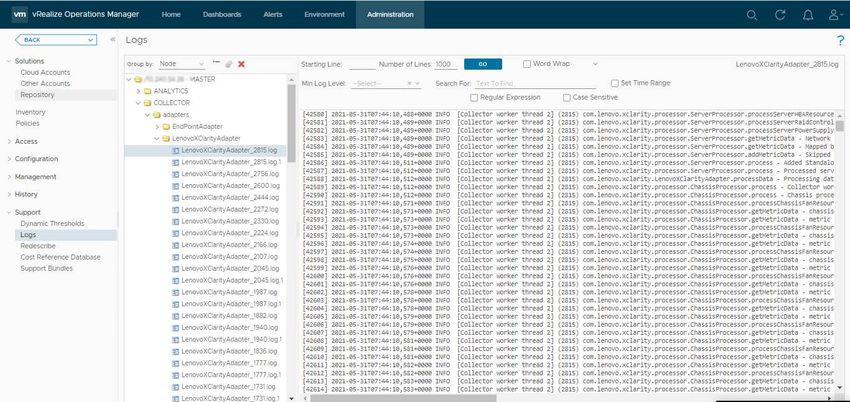
Task: Check the Set Time Range checkbox
Action: [614, 83]
